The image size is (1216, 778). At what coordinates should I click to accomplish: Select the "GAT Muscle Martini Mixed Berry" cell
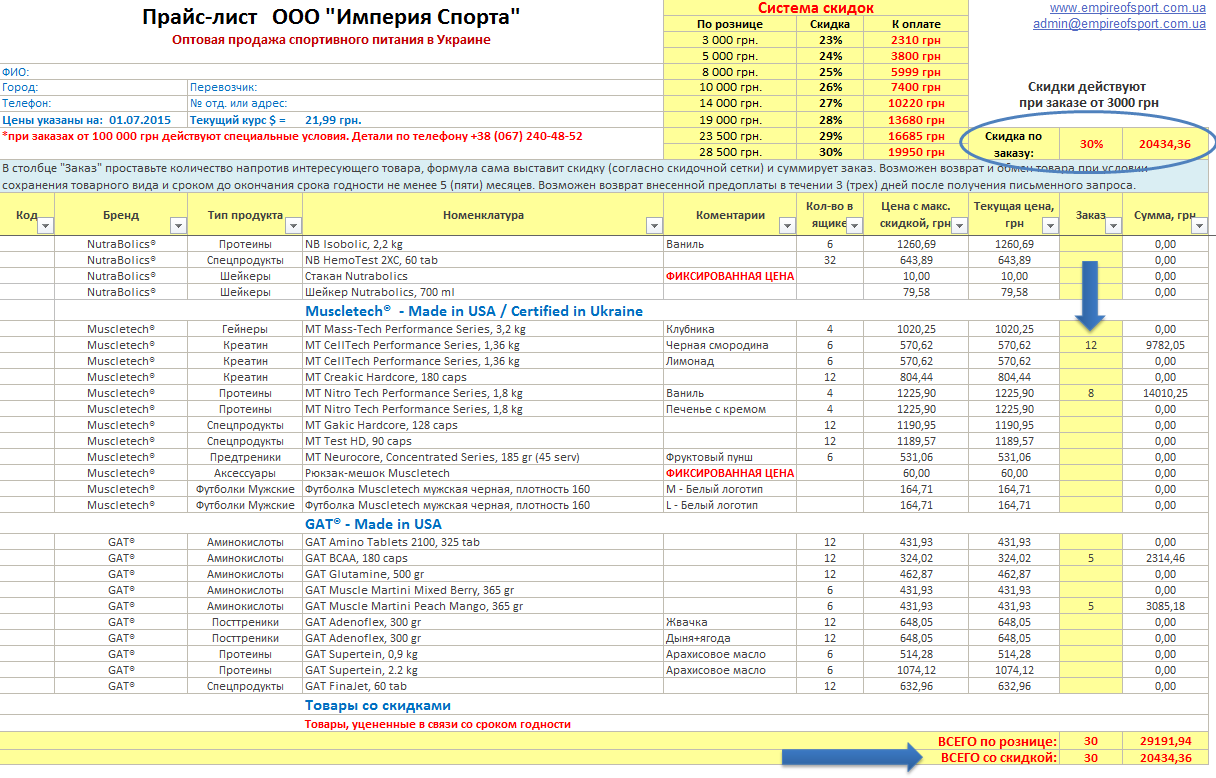pyautogui.click(x=482, y=590)
